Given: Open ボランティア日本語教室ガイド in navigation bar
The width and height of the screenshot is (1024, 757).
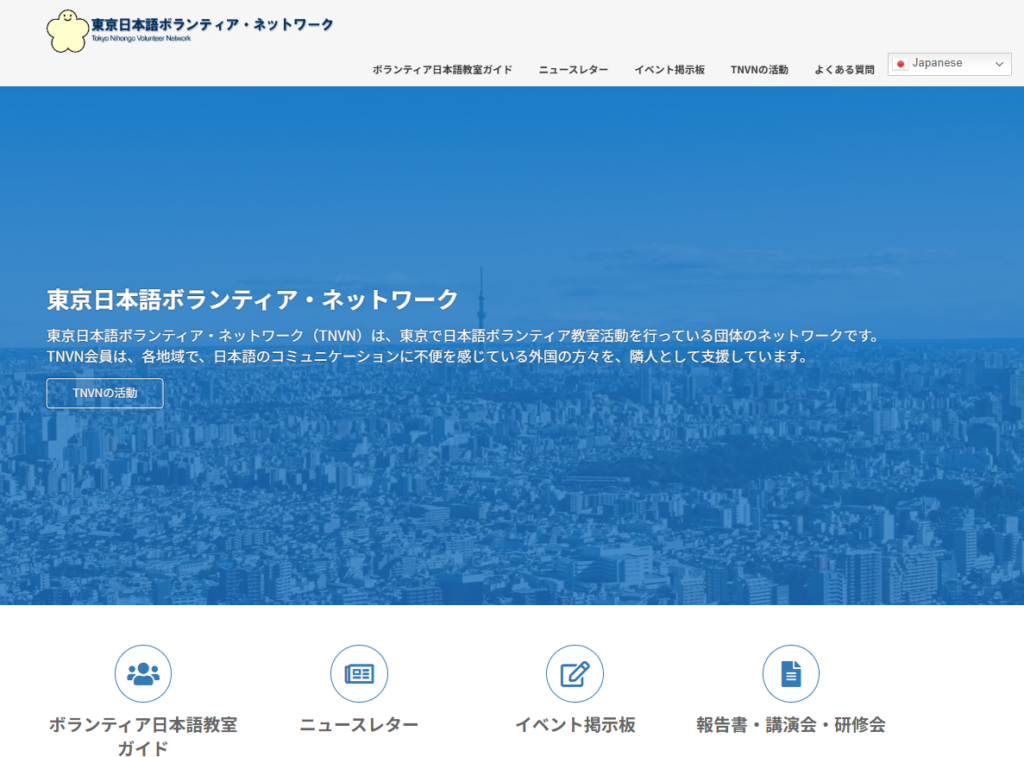Looking at the screenshot, I should tap(442, 70).
